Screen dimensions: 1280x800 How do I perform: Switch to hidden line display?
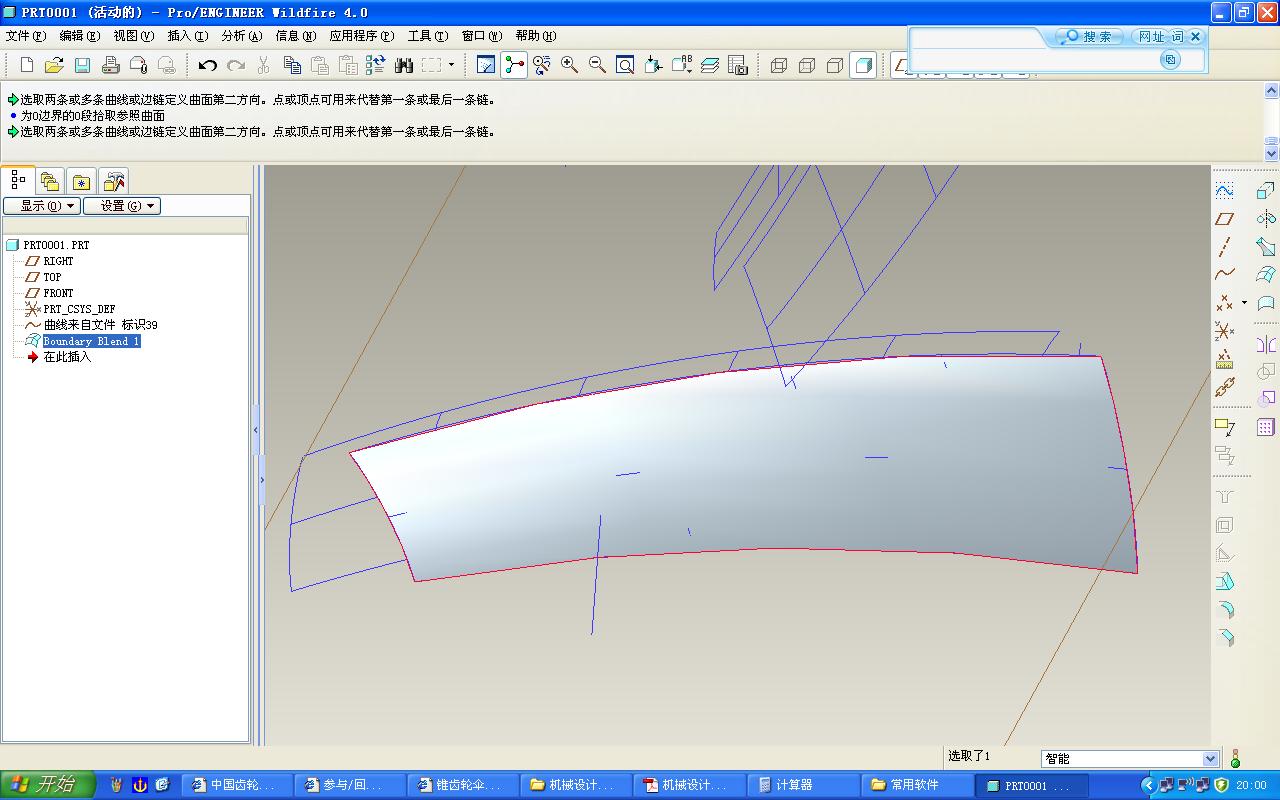click(x=807, y=65)
